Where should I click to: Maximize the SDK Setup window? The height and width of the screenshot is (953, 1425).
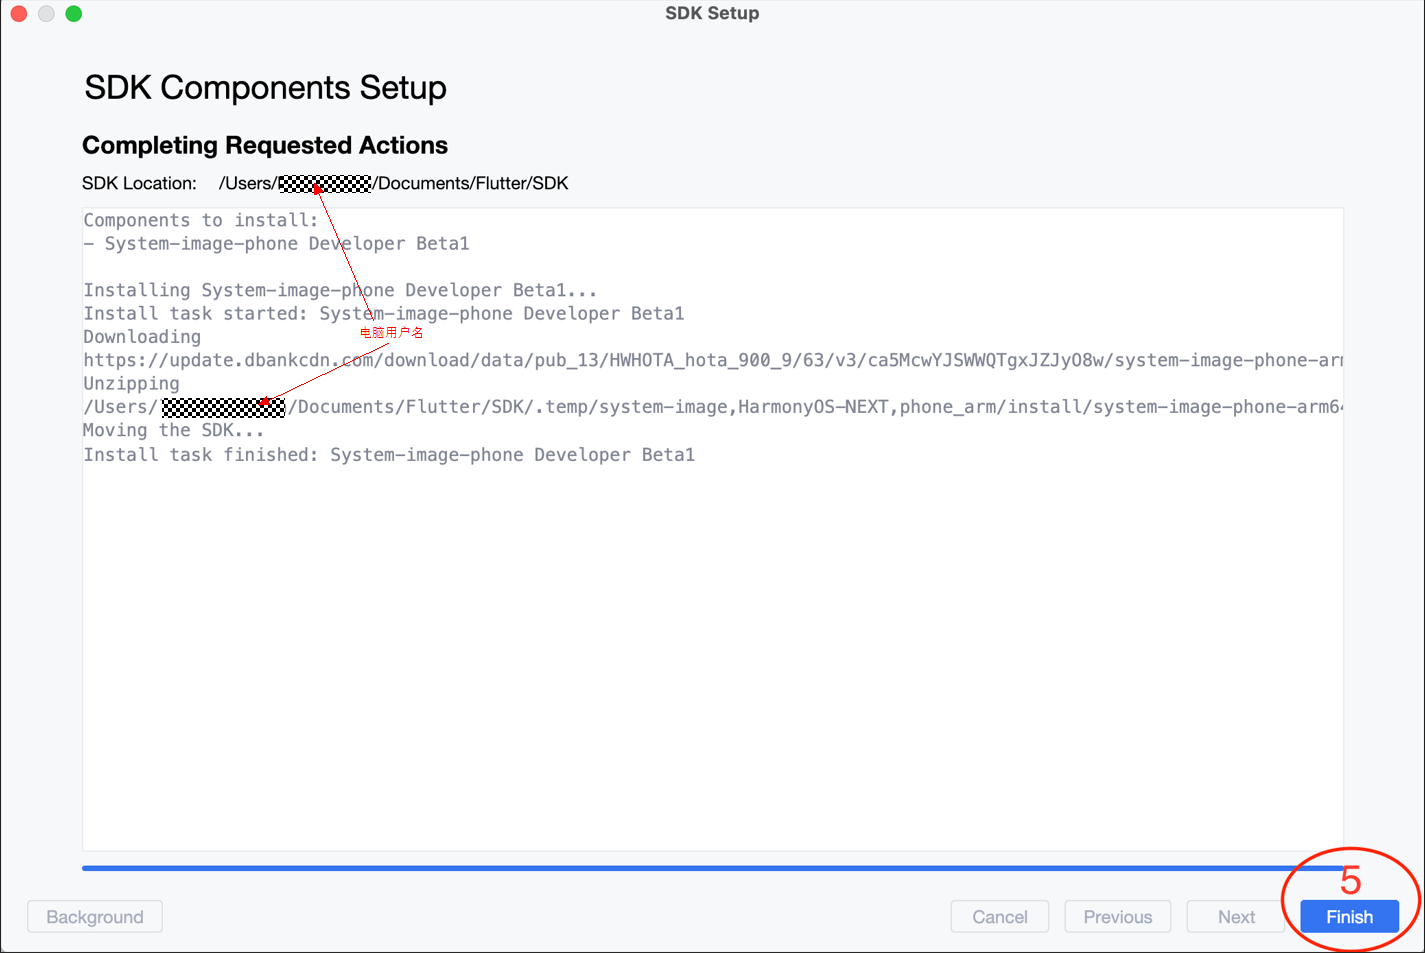coord(73,13)
